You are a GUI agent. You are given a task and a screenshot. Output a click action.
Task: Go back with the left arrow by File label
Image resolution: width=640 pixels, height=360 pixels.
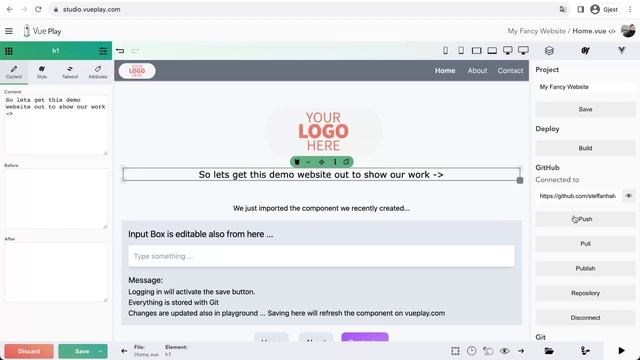[124, 351]
